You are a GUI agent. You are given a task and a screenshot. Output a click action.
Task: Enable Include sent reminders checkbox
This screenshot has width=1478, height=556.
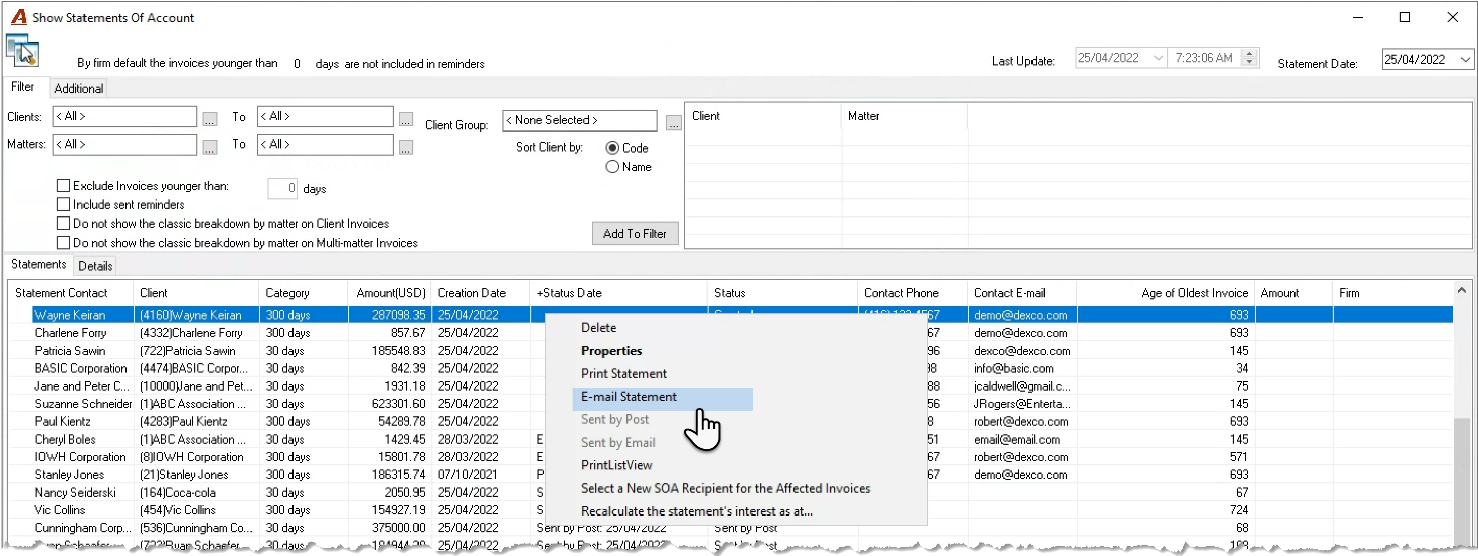point(64,204)
